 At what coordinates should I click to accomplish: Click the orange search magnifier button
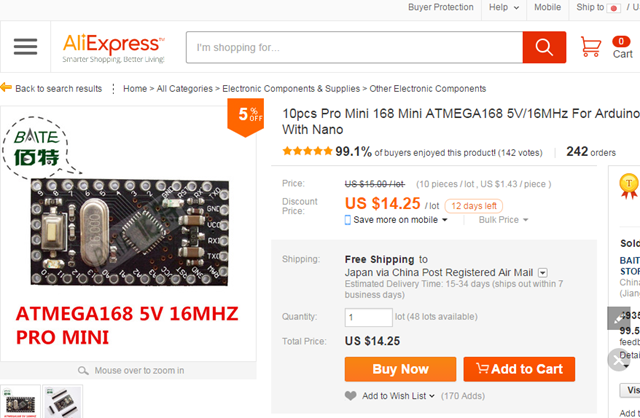[544, 47]
